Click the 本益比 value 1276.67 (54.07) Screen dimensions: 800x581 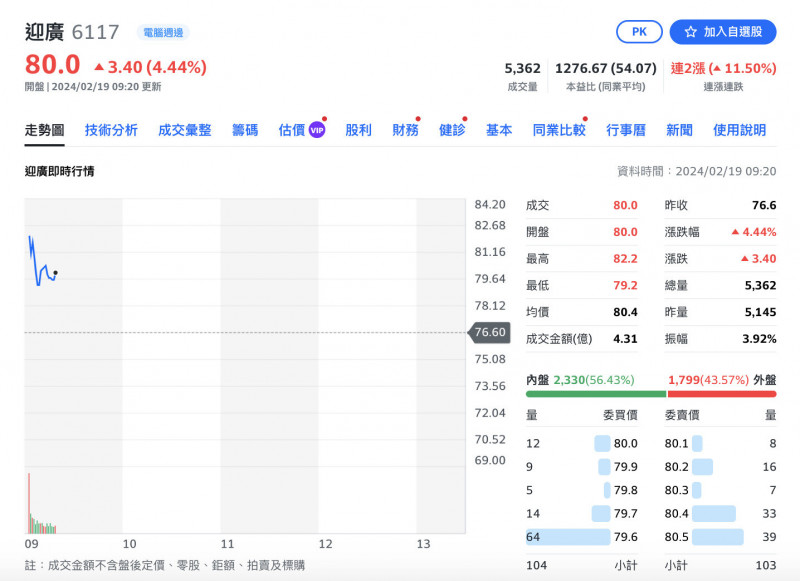coord(606,68)
